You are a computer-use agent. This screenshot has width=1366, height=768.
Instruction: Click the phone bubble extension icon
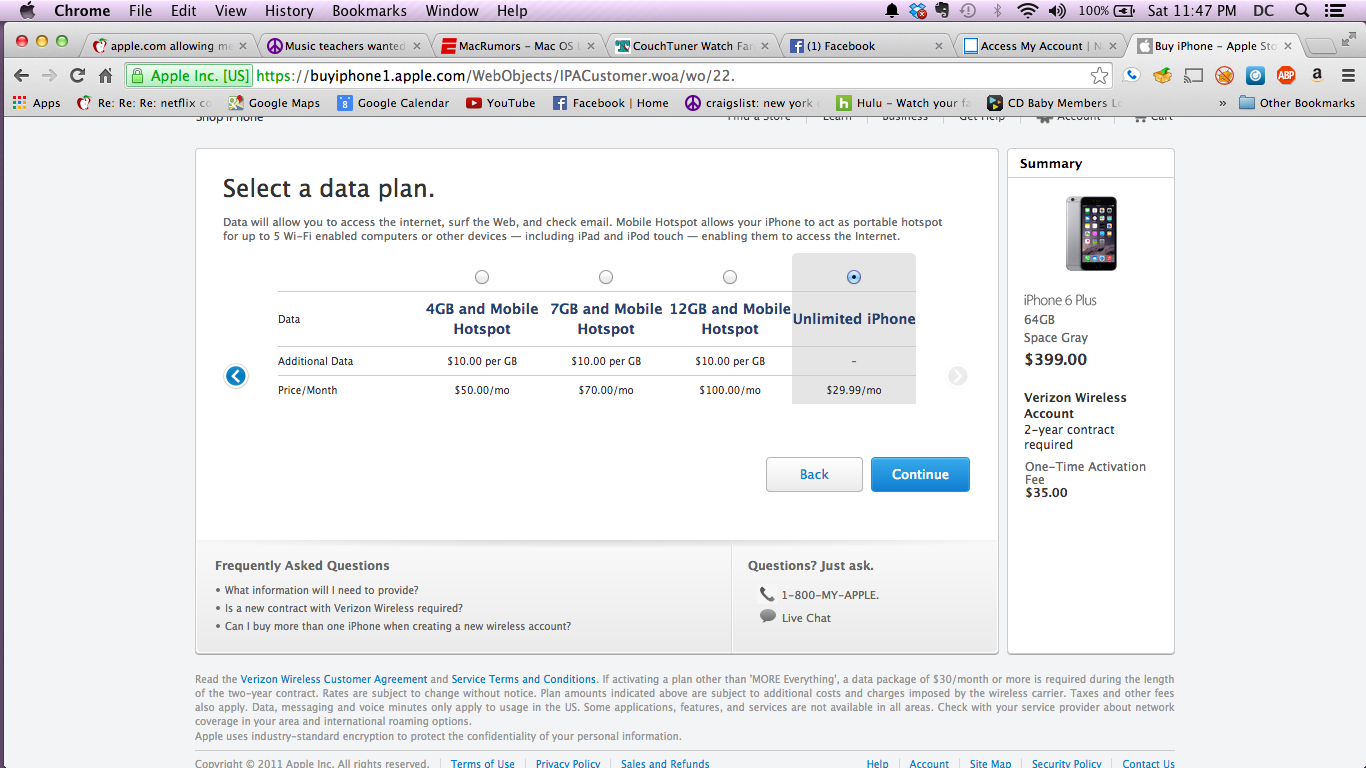(x=1131, y=75)
